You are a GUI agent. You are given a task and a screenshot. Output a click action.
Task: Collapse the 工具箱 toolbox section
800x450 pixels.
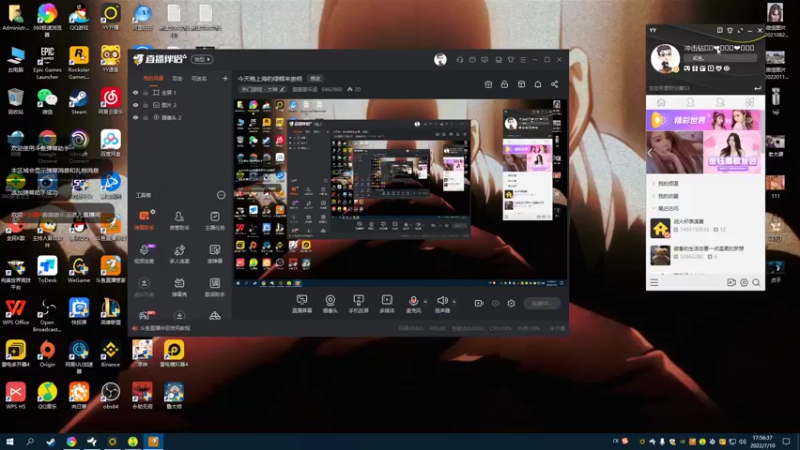pos(221,195)
